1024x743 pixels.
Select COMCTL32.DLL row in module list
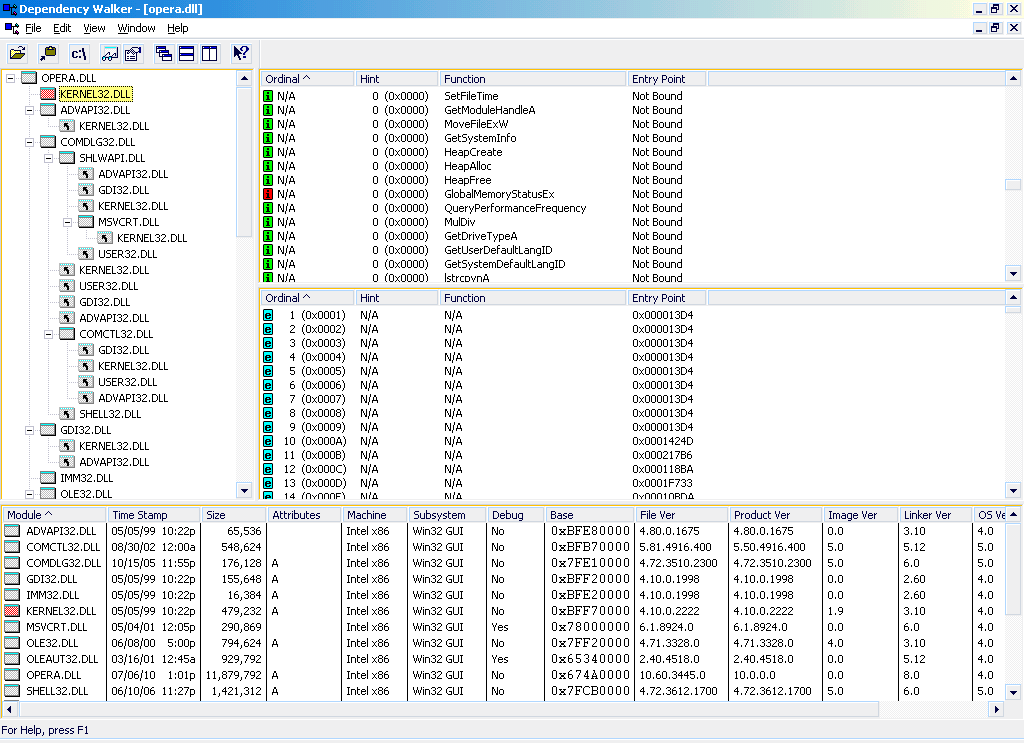504,547
